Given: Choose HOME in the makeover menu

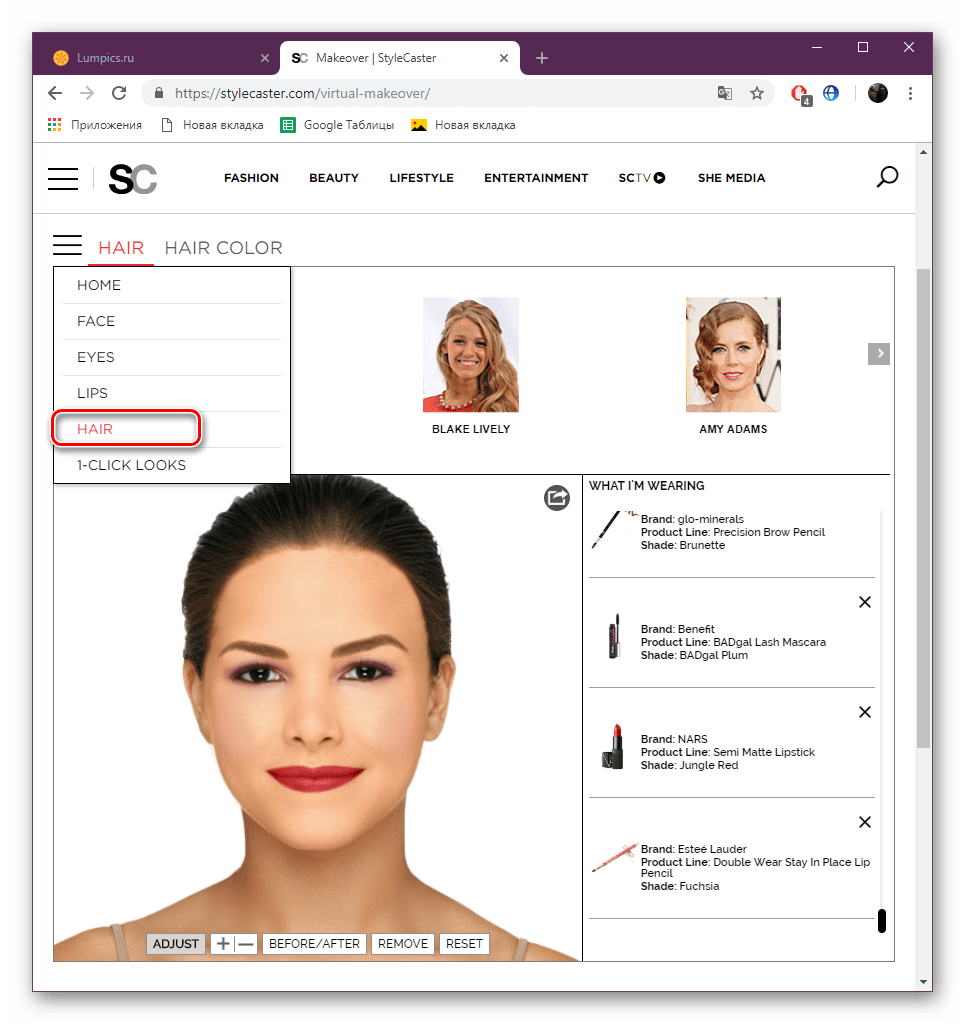Looking at the screenshot, I should pos(172,285).
